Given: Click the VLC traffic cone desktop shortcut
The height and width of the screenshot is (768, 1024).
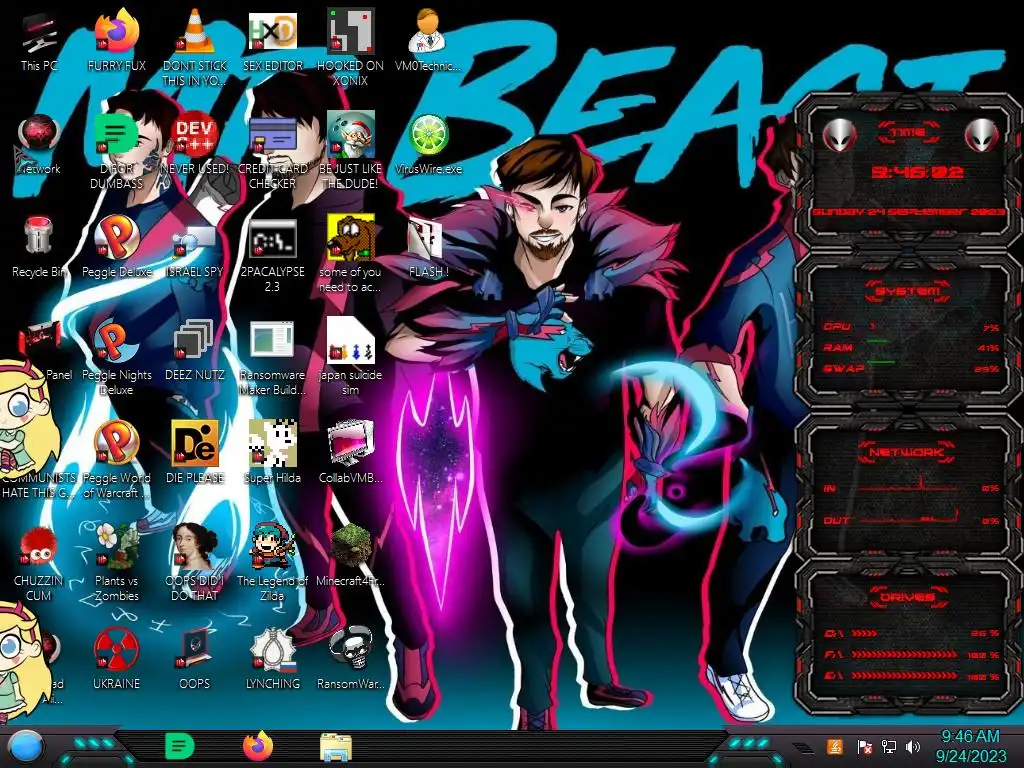Looking at the screenshot, I should [x=195, y=47].
